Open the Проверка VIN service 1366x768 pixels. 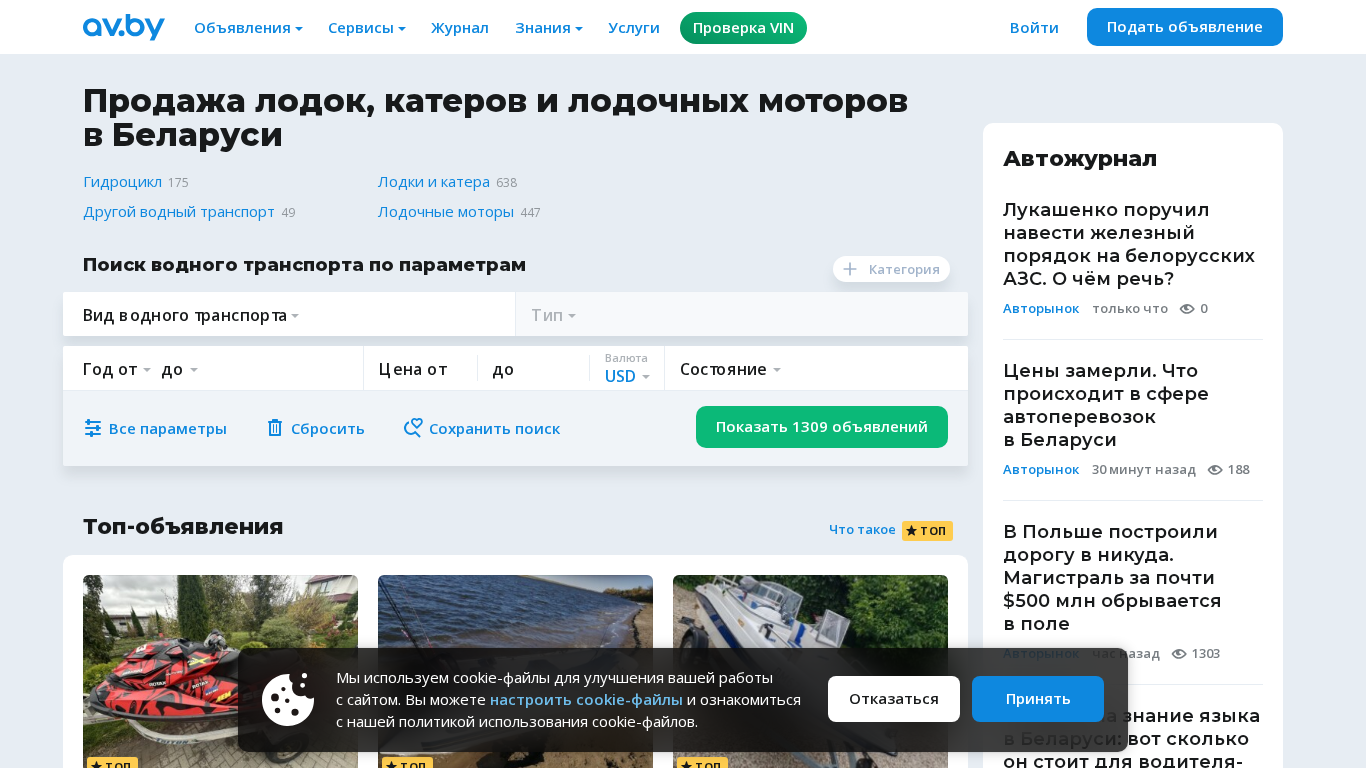click(x=743, y=28)
